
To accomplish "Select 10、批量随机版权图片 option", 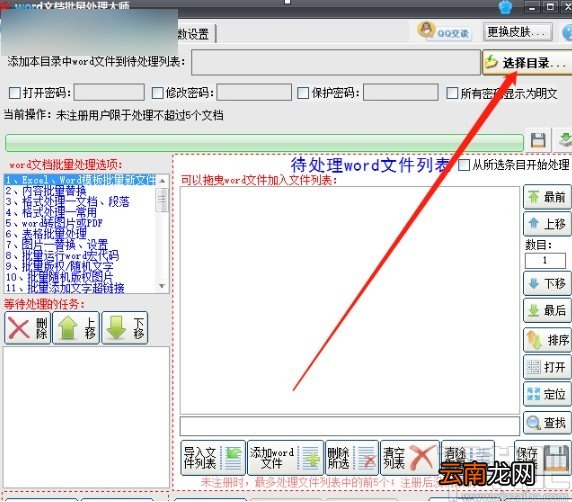I will point(59,277).
